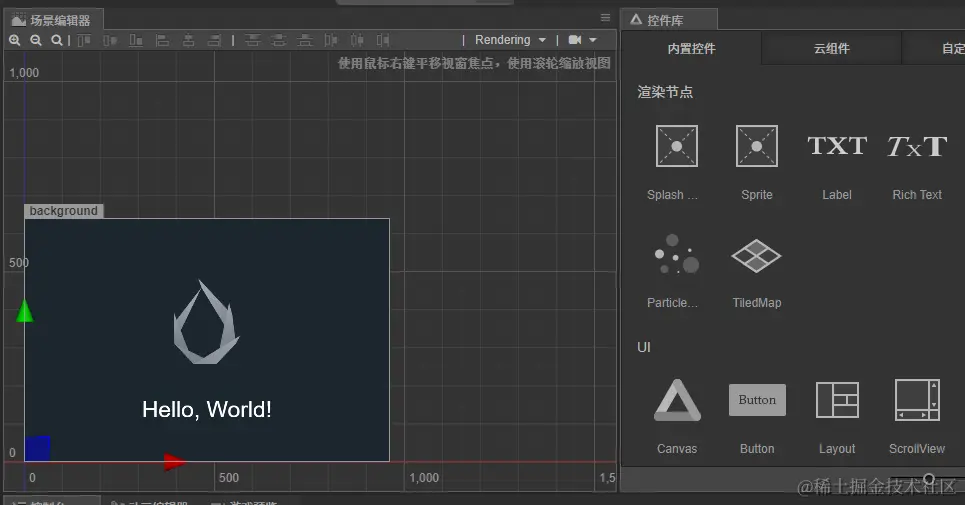
Task: Align selected nodes to left edge
Action: (x=162, y=41)
